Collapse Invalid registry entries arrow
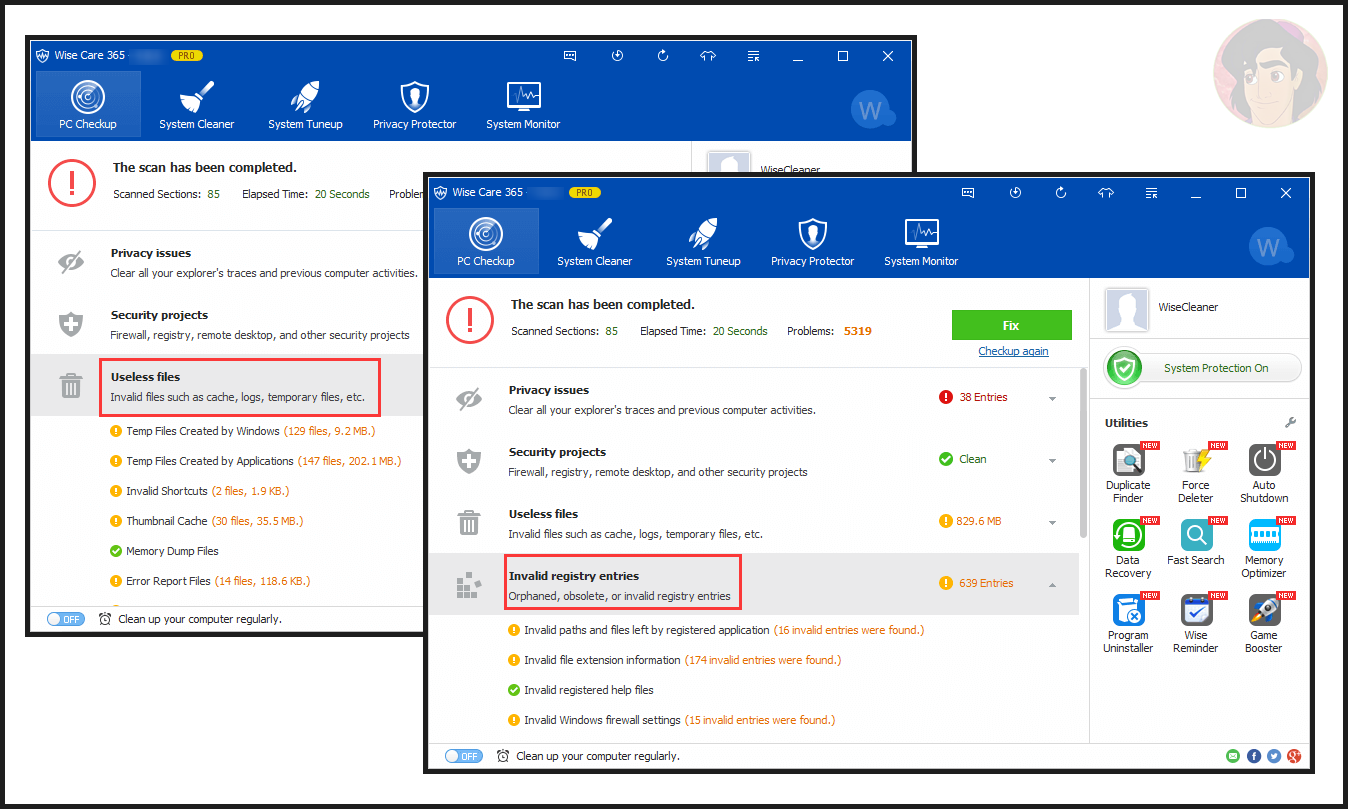This screenshot has width=1348, height=809. click(x=1052, y=584)
